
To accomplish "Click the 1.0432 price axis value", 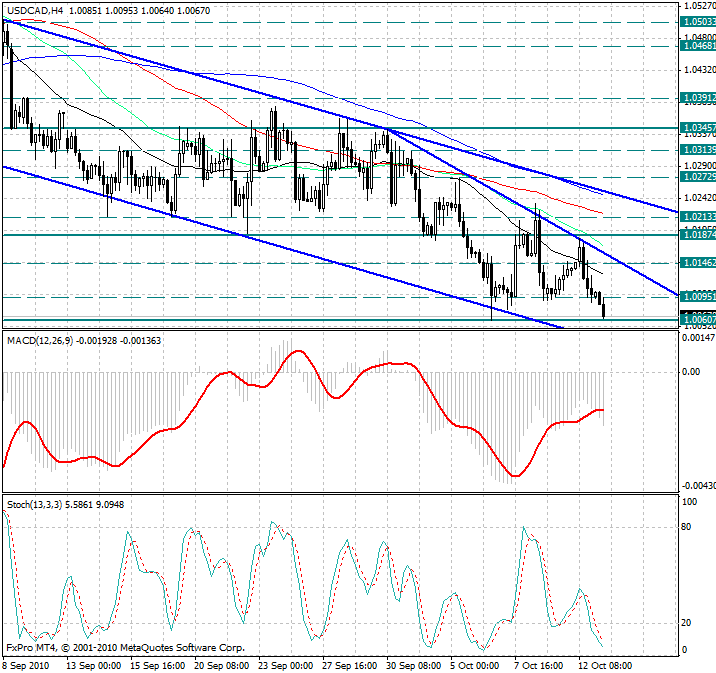I will [x=699, y=70].
